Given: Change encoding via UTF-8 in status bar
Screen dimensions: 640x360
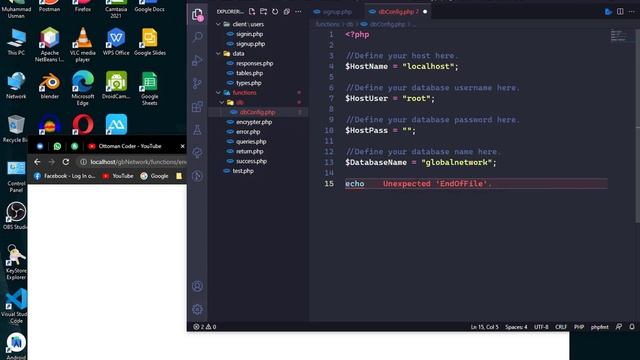Looking at the screenshot, I should click(541, 327).
